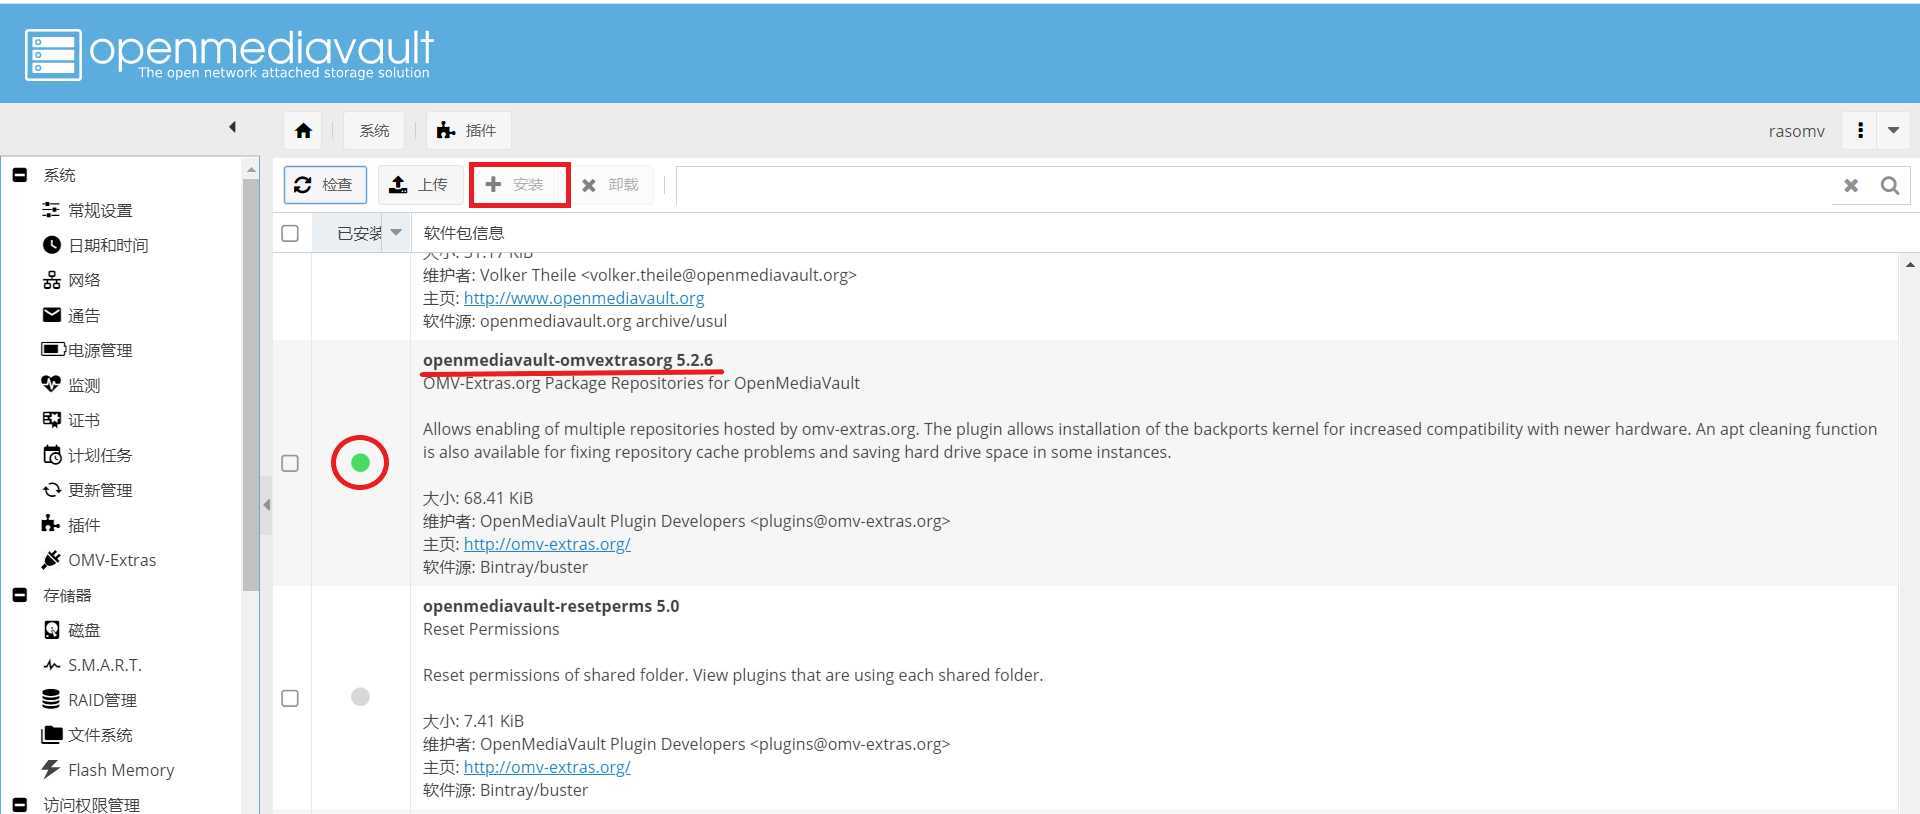This screenshot has height=814, width=1920.
Task: Click the 通告 envelope icon
Action: (x=52, y=314)
